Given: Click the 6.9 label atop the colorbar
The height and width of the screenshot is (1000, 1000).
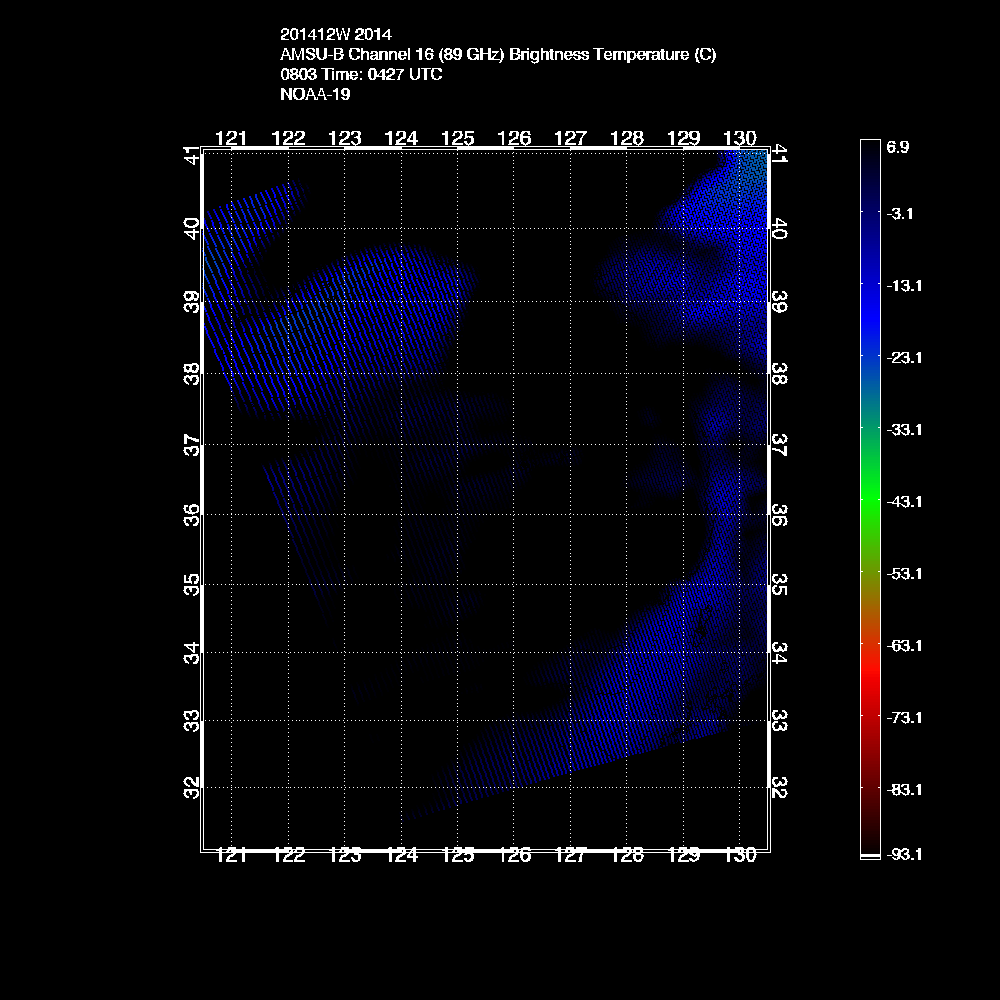Looking at the screenshot, I should [x=897, y=147].
